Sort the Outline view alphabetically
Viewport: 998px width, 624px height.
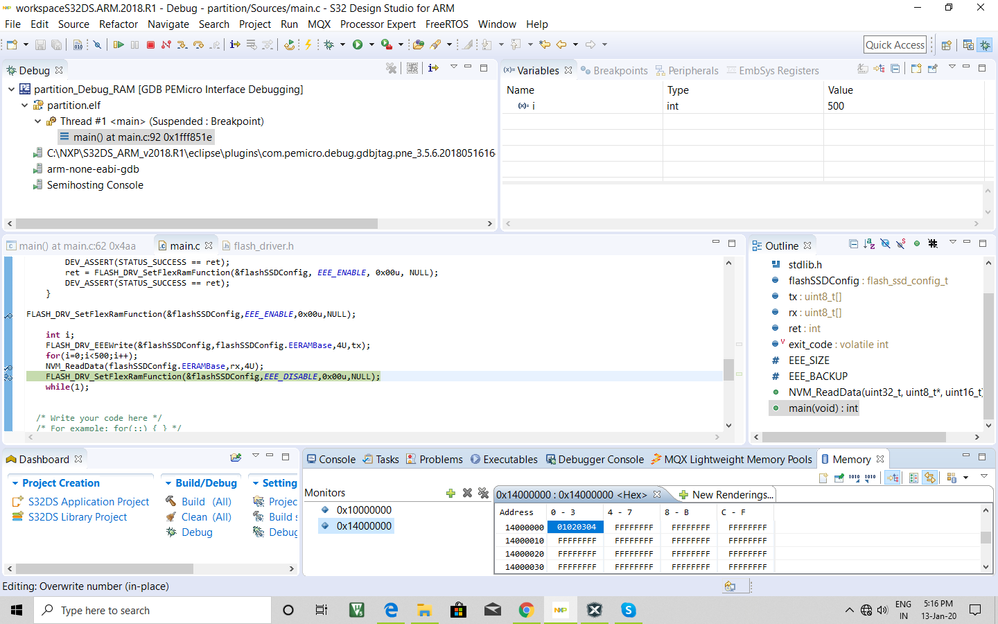(x=869, y=245)
